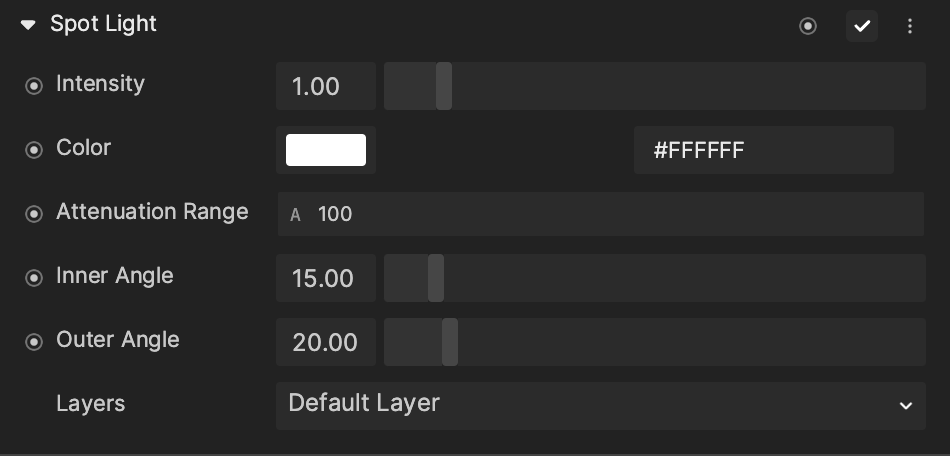Viewport: 950px width, 456px height.
Task: Click the keyframe dot icon beside Color
Action: coord(34,150)
